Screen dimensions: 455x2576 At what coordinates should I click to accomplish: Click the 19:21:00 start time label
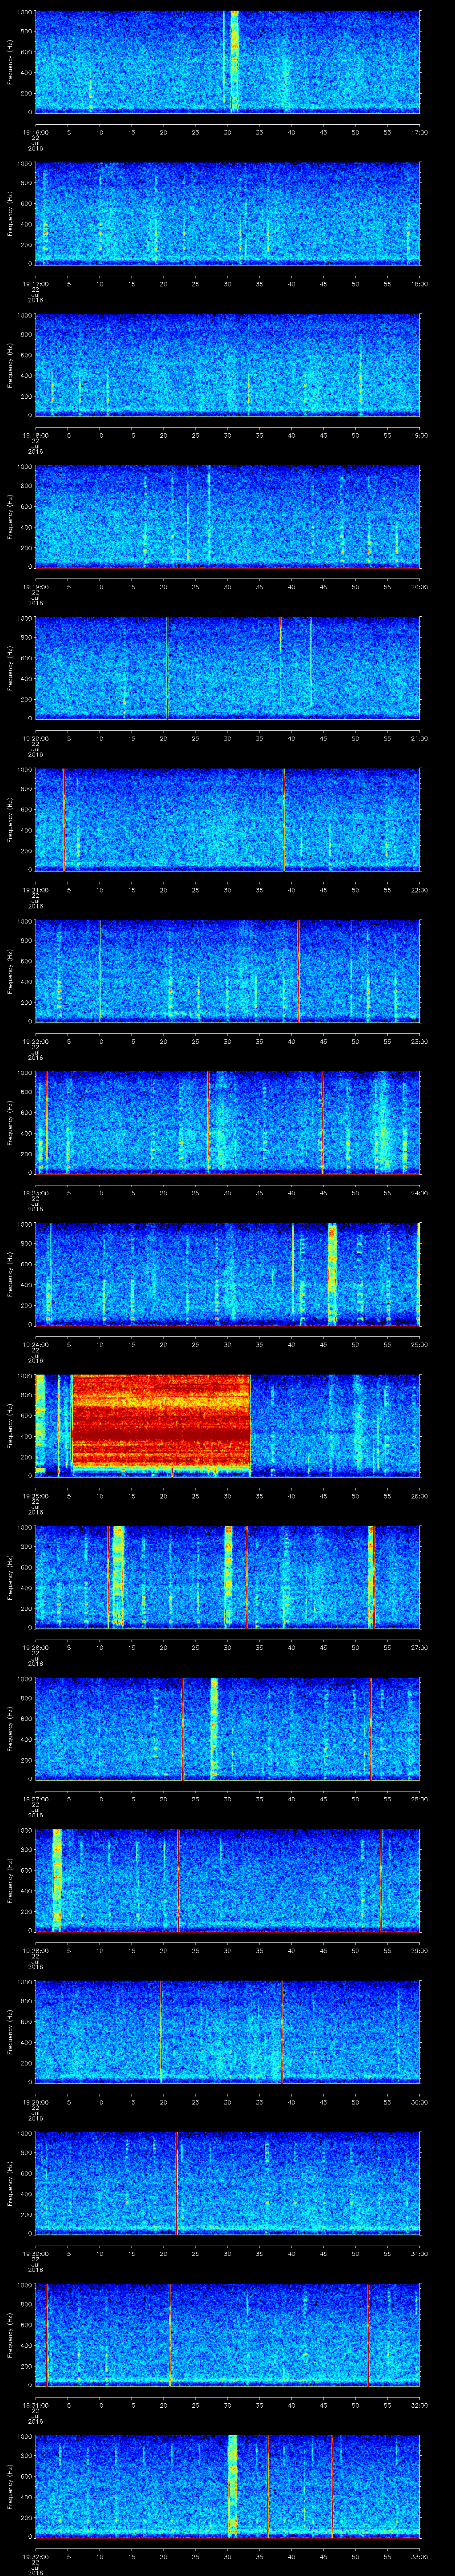(35, 890)
